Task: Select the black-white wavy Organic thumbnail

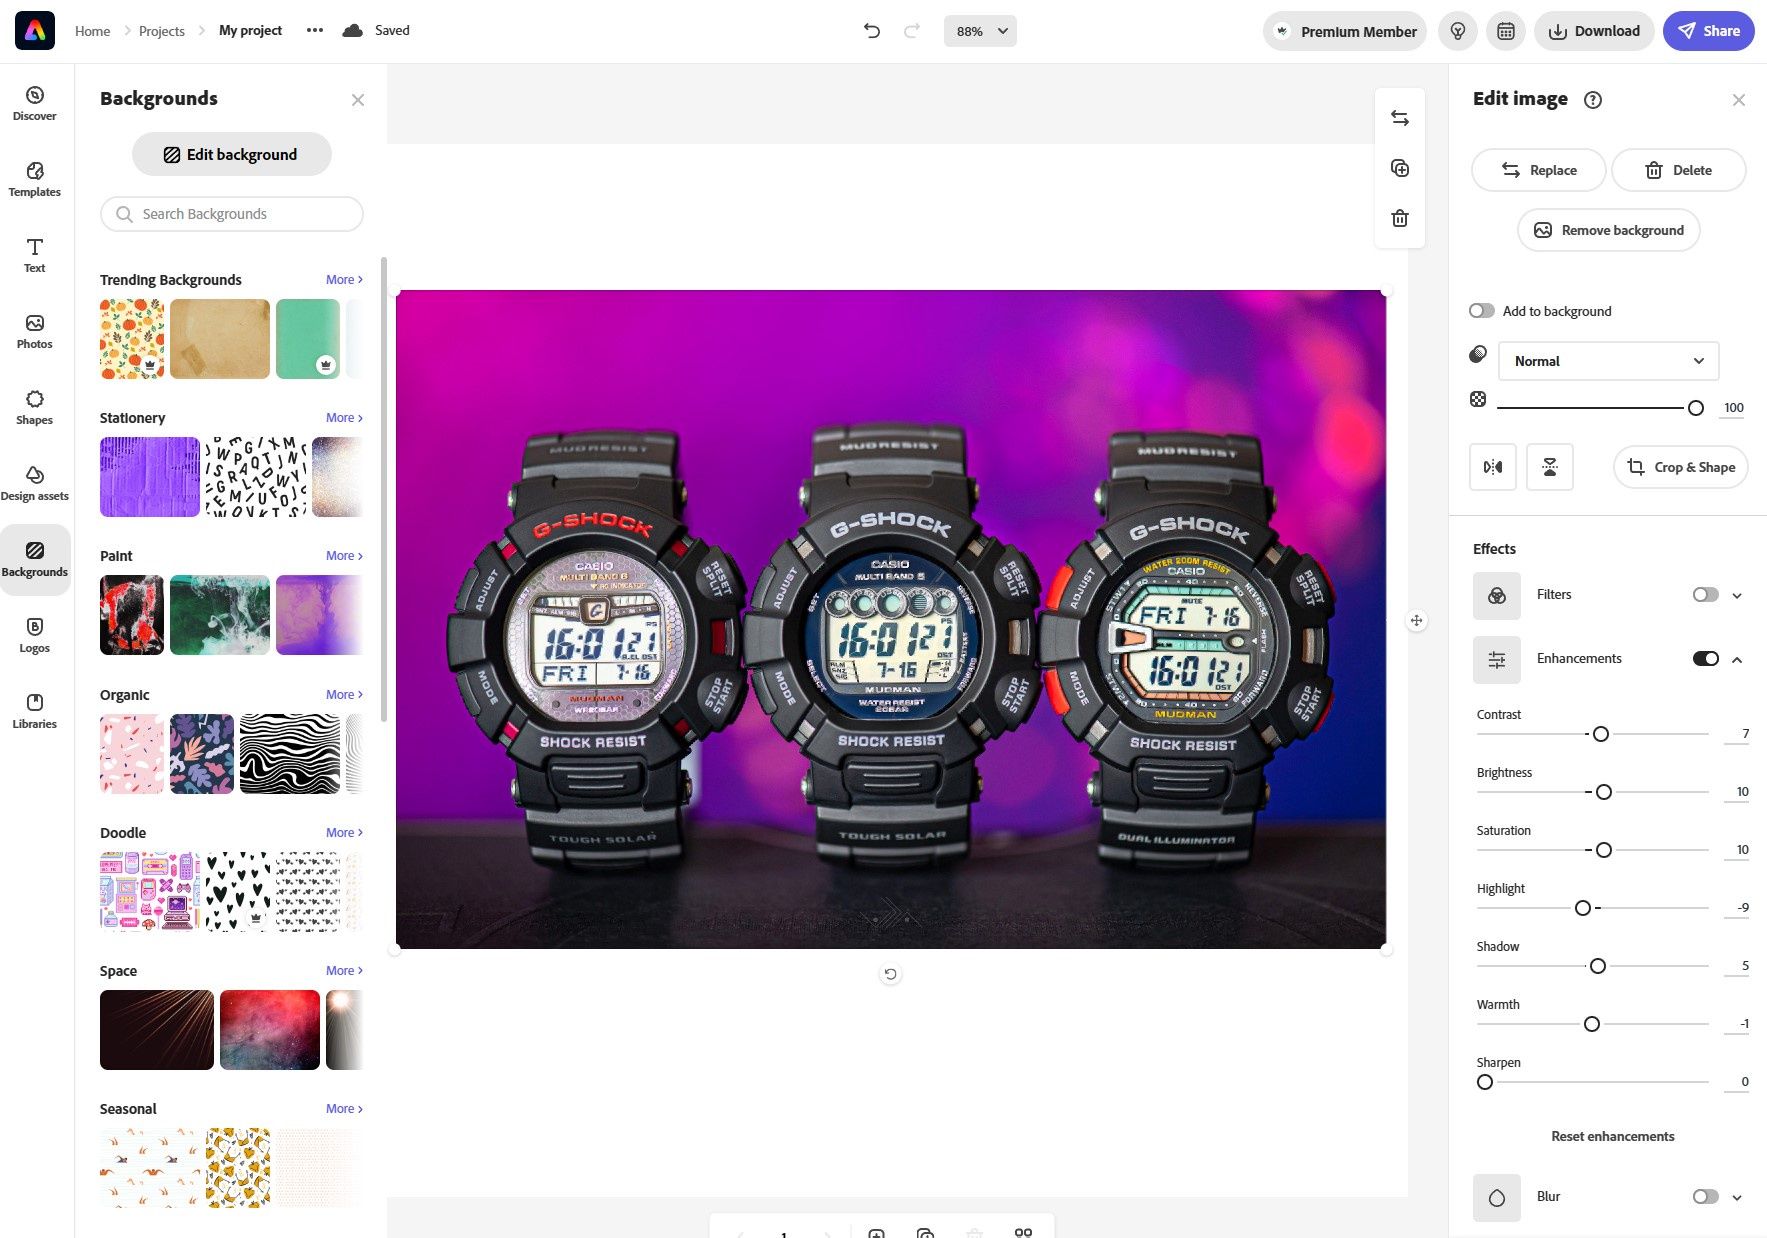Action: click(290, 754)
